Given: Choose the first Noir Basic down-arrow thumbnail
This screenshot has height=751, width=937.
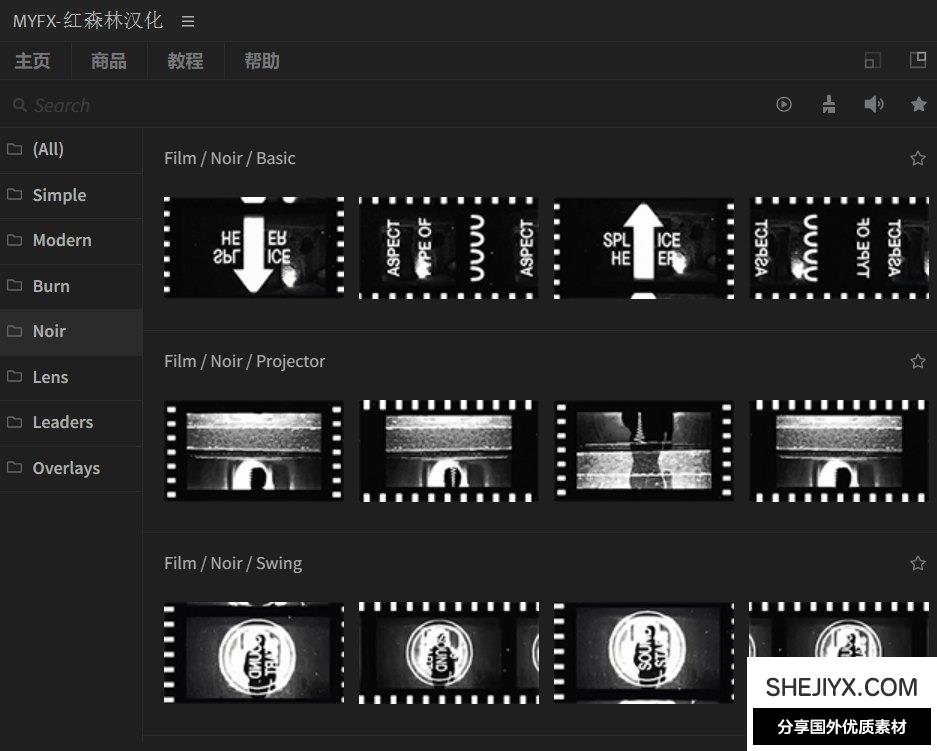Looking at the screenshot, I should (x=253, y=247).
